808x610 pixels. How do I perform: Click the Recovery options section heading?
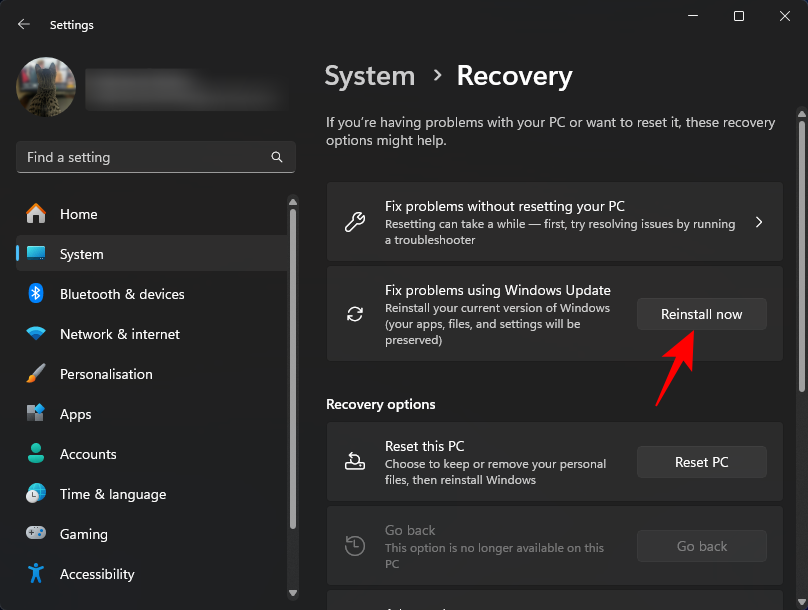[x=381, y=404]
